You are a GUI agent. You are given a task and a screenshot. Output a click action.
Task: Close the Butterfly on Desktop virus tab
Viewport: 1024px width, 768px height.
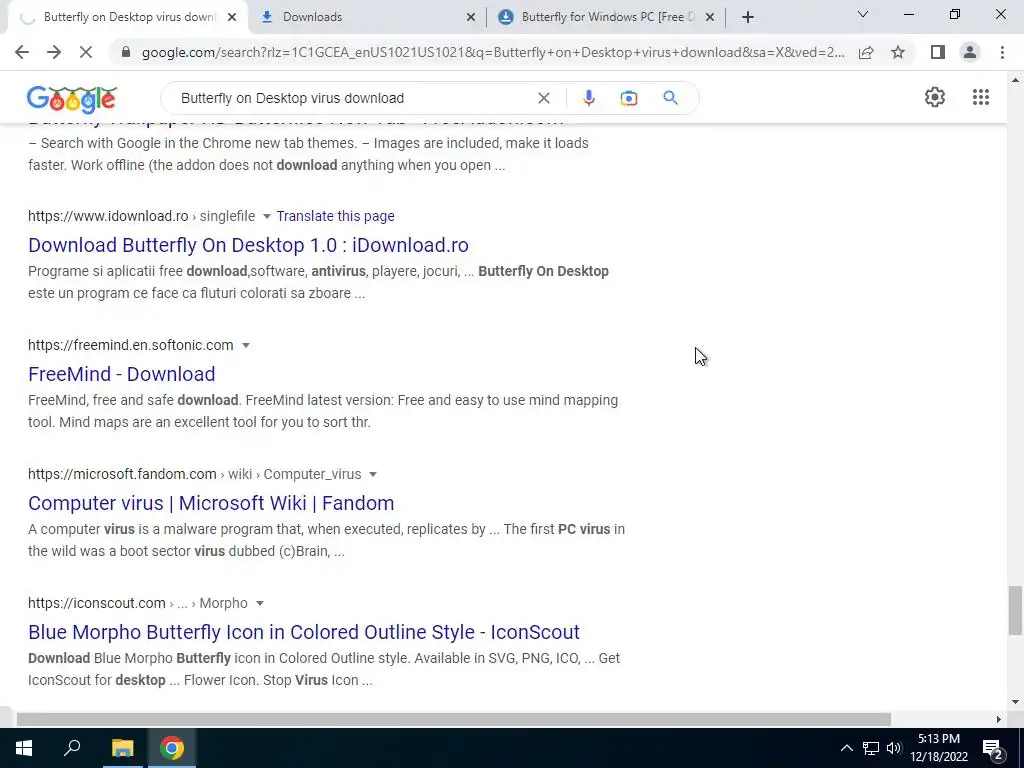[232, 17]
